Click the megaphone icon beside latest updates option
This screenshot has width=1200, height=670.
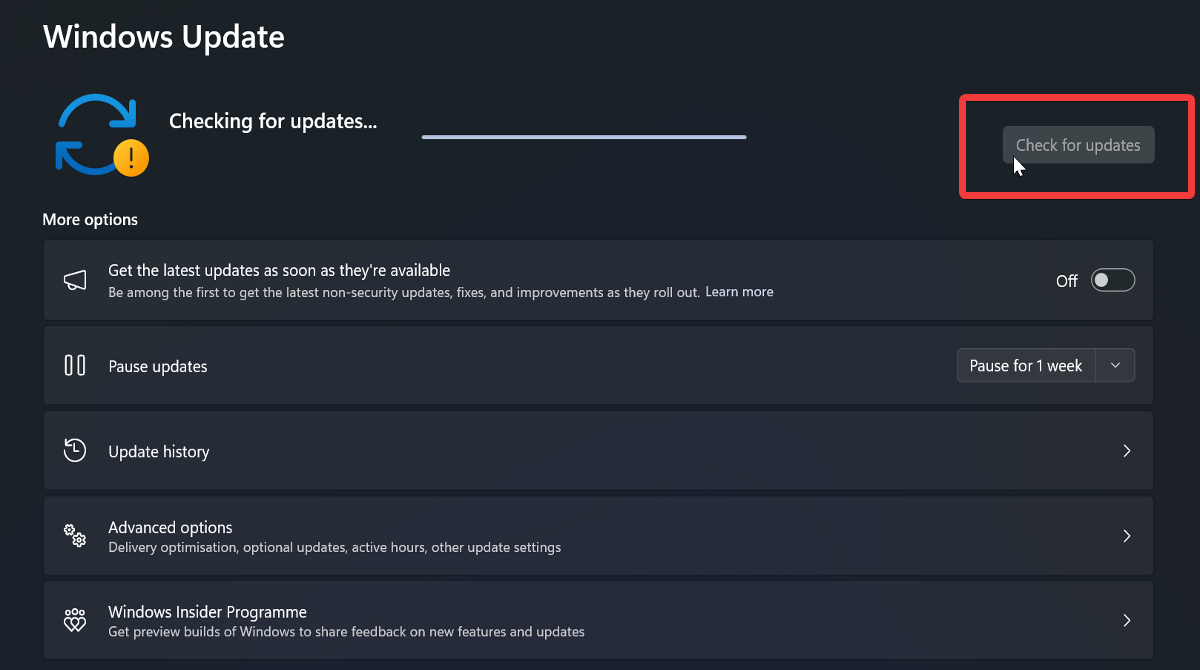coord(75,280)
